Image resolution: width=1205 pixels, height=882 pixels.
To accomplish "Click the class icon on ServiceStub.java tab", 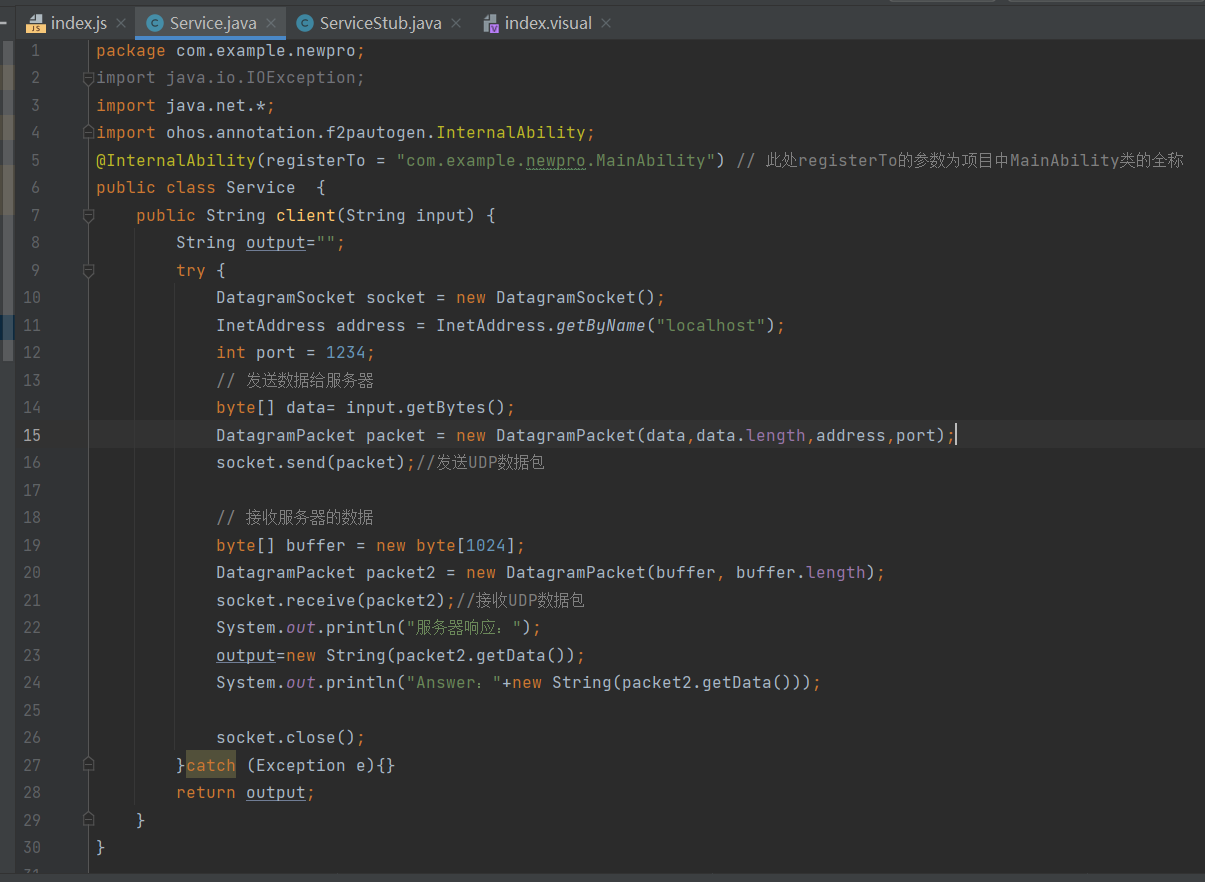I will (x=304, y=23).
